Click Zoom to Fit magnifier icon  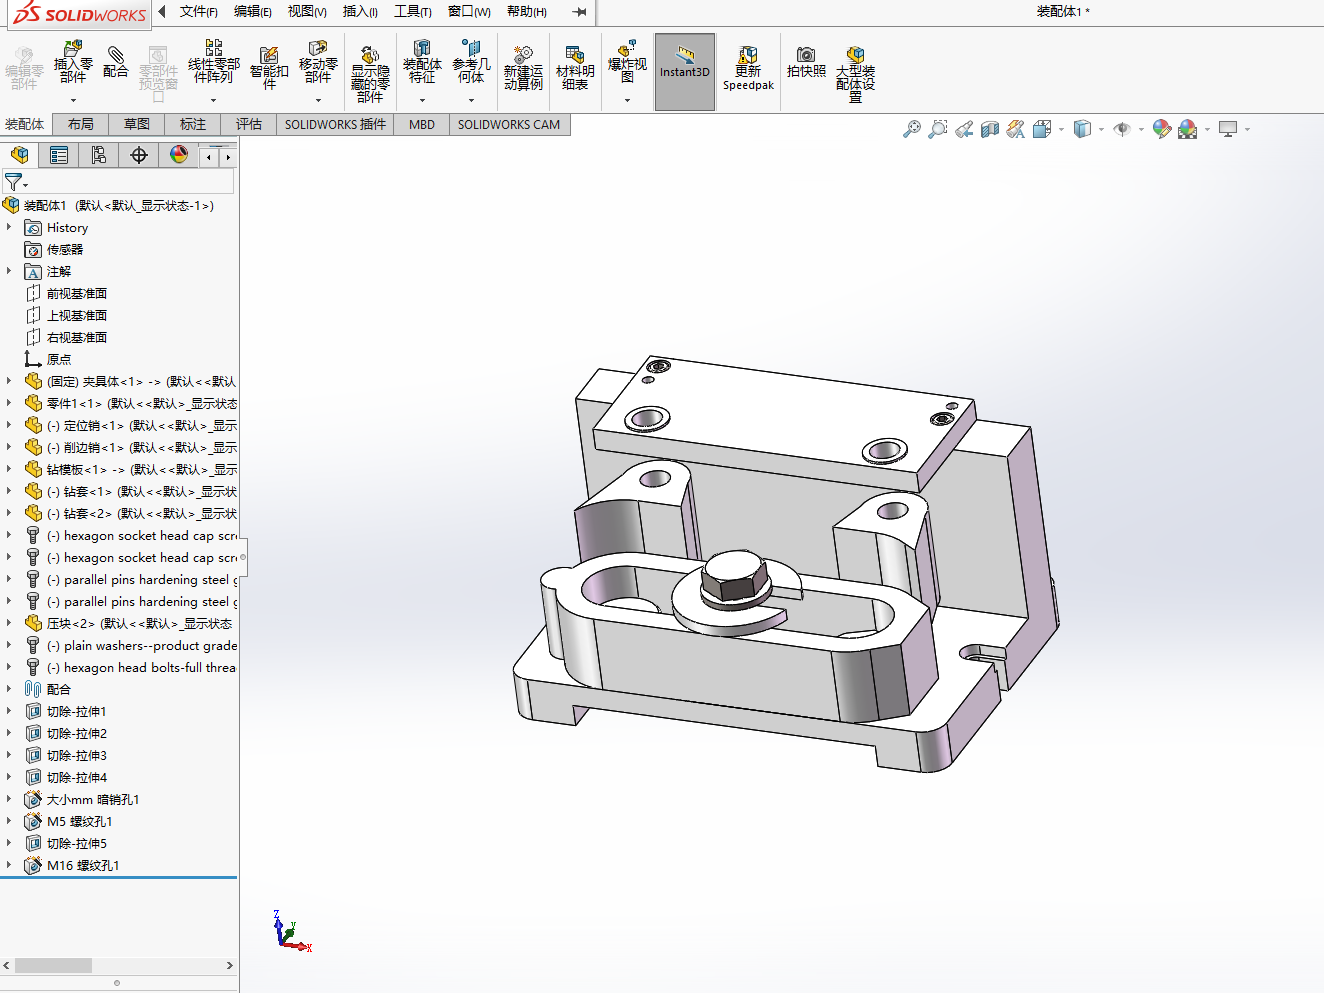coord(911,129)
